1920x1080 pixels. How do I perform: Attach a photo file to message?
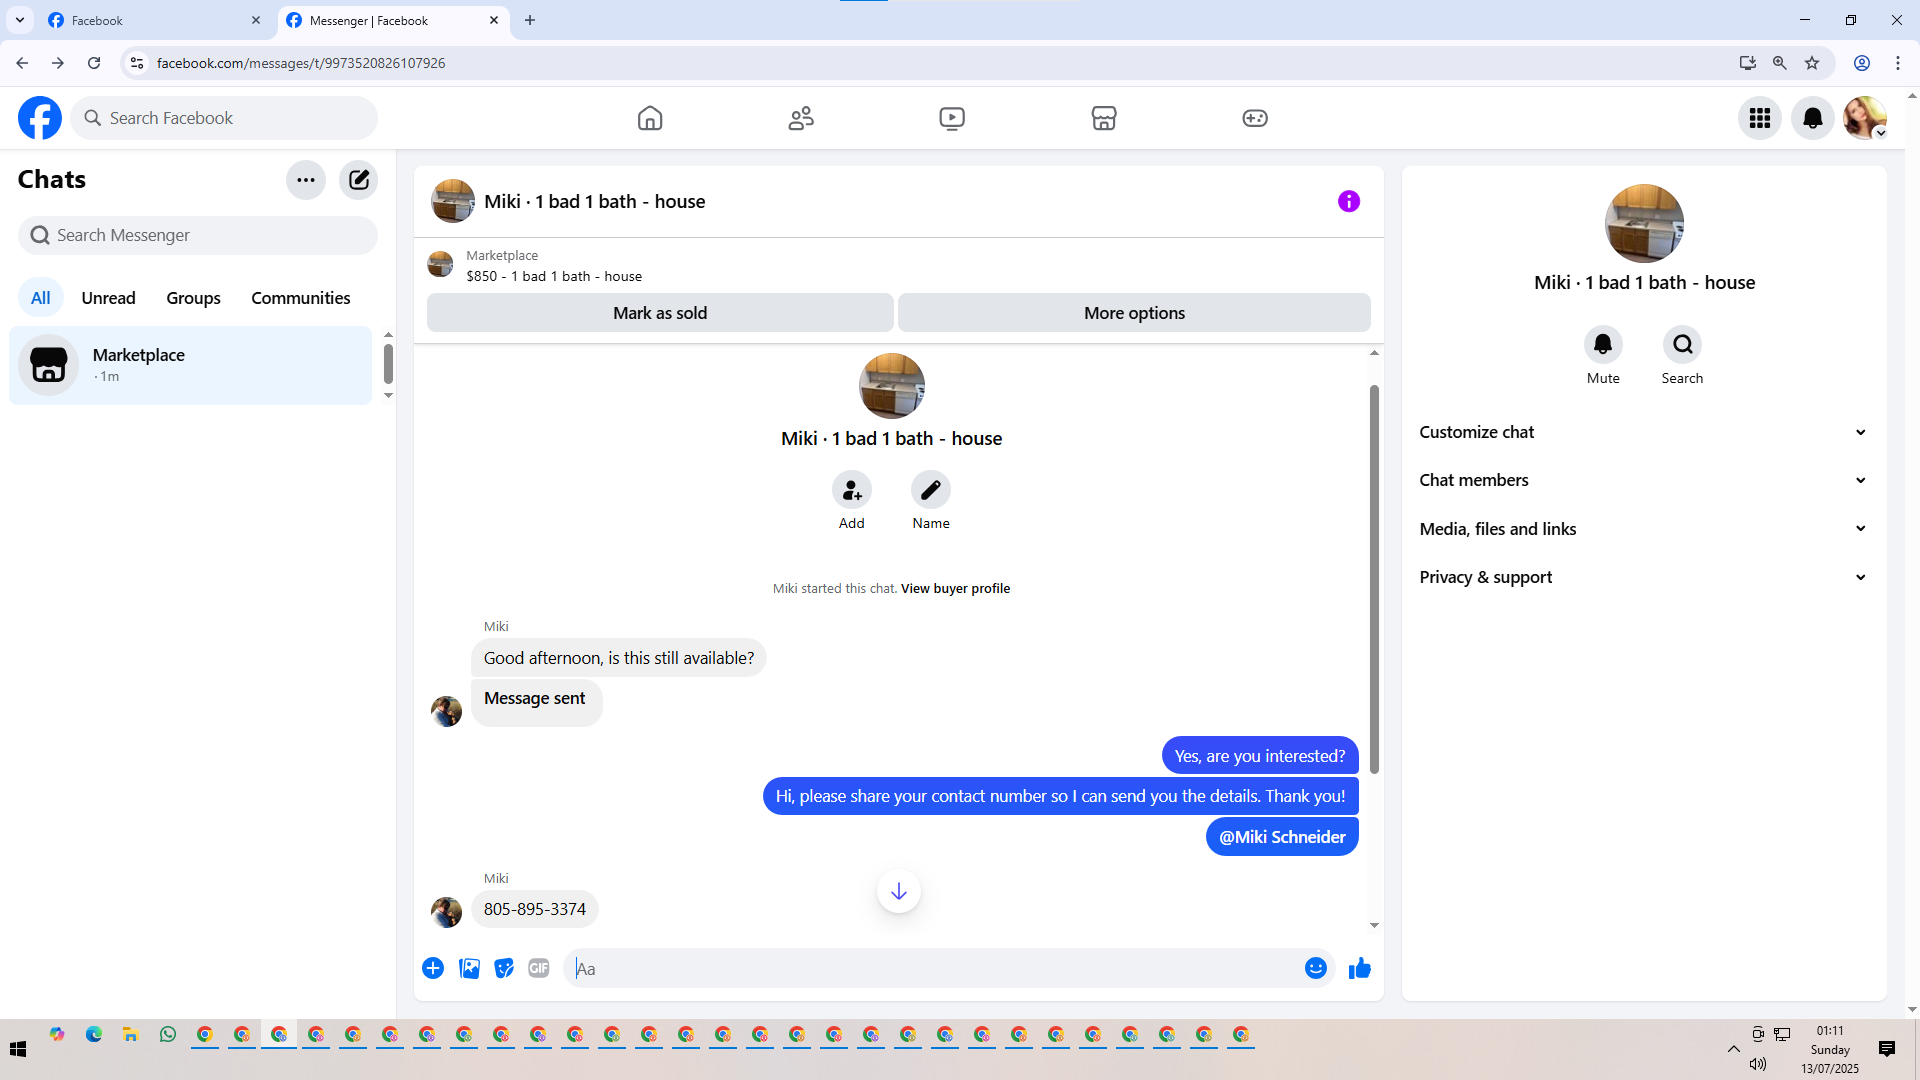tap(469, 968)
